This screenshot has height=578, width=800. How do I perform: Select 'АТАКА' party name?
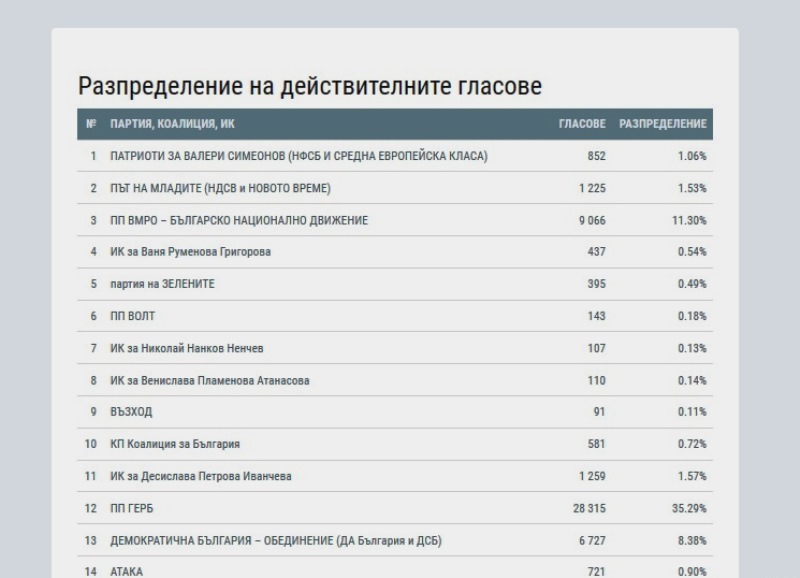coord(127,572)
